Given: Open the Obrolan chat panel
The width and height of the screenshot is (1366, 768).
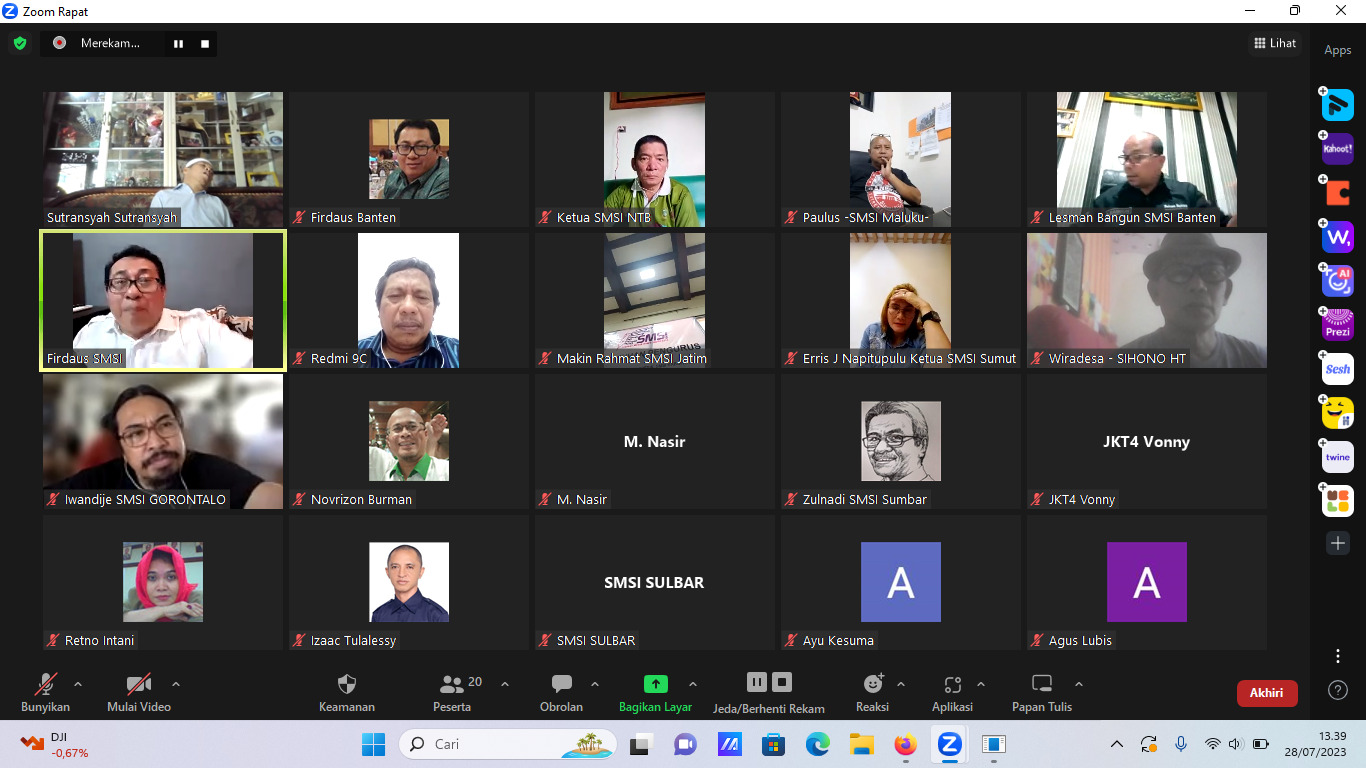Looking at the screenshot, I should point(561,685).
